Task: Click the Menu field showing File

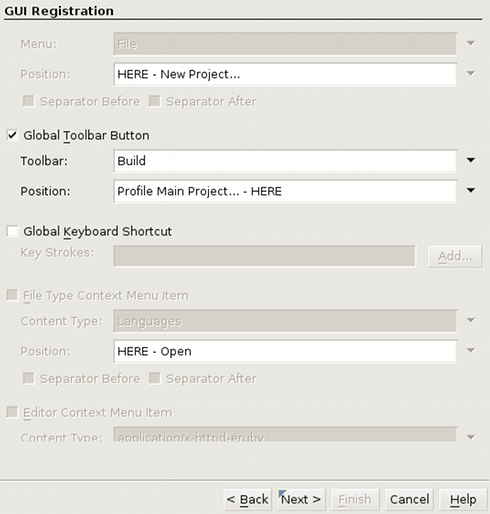Action: pos(285,44)
